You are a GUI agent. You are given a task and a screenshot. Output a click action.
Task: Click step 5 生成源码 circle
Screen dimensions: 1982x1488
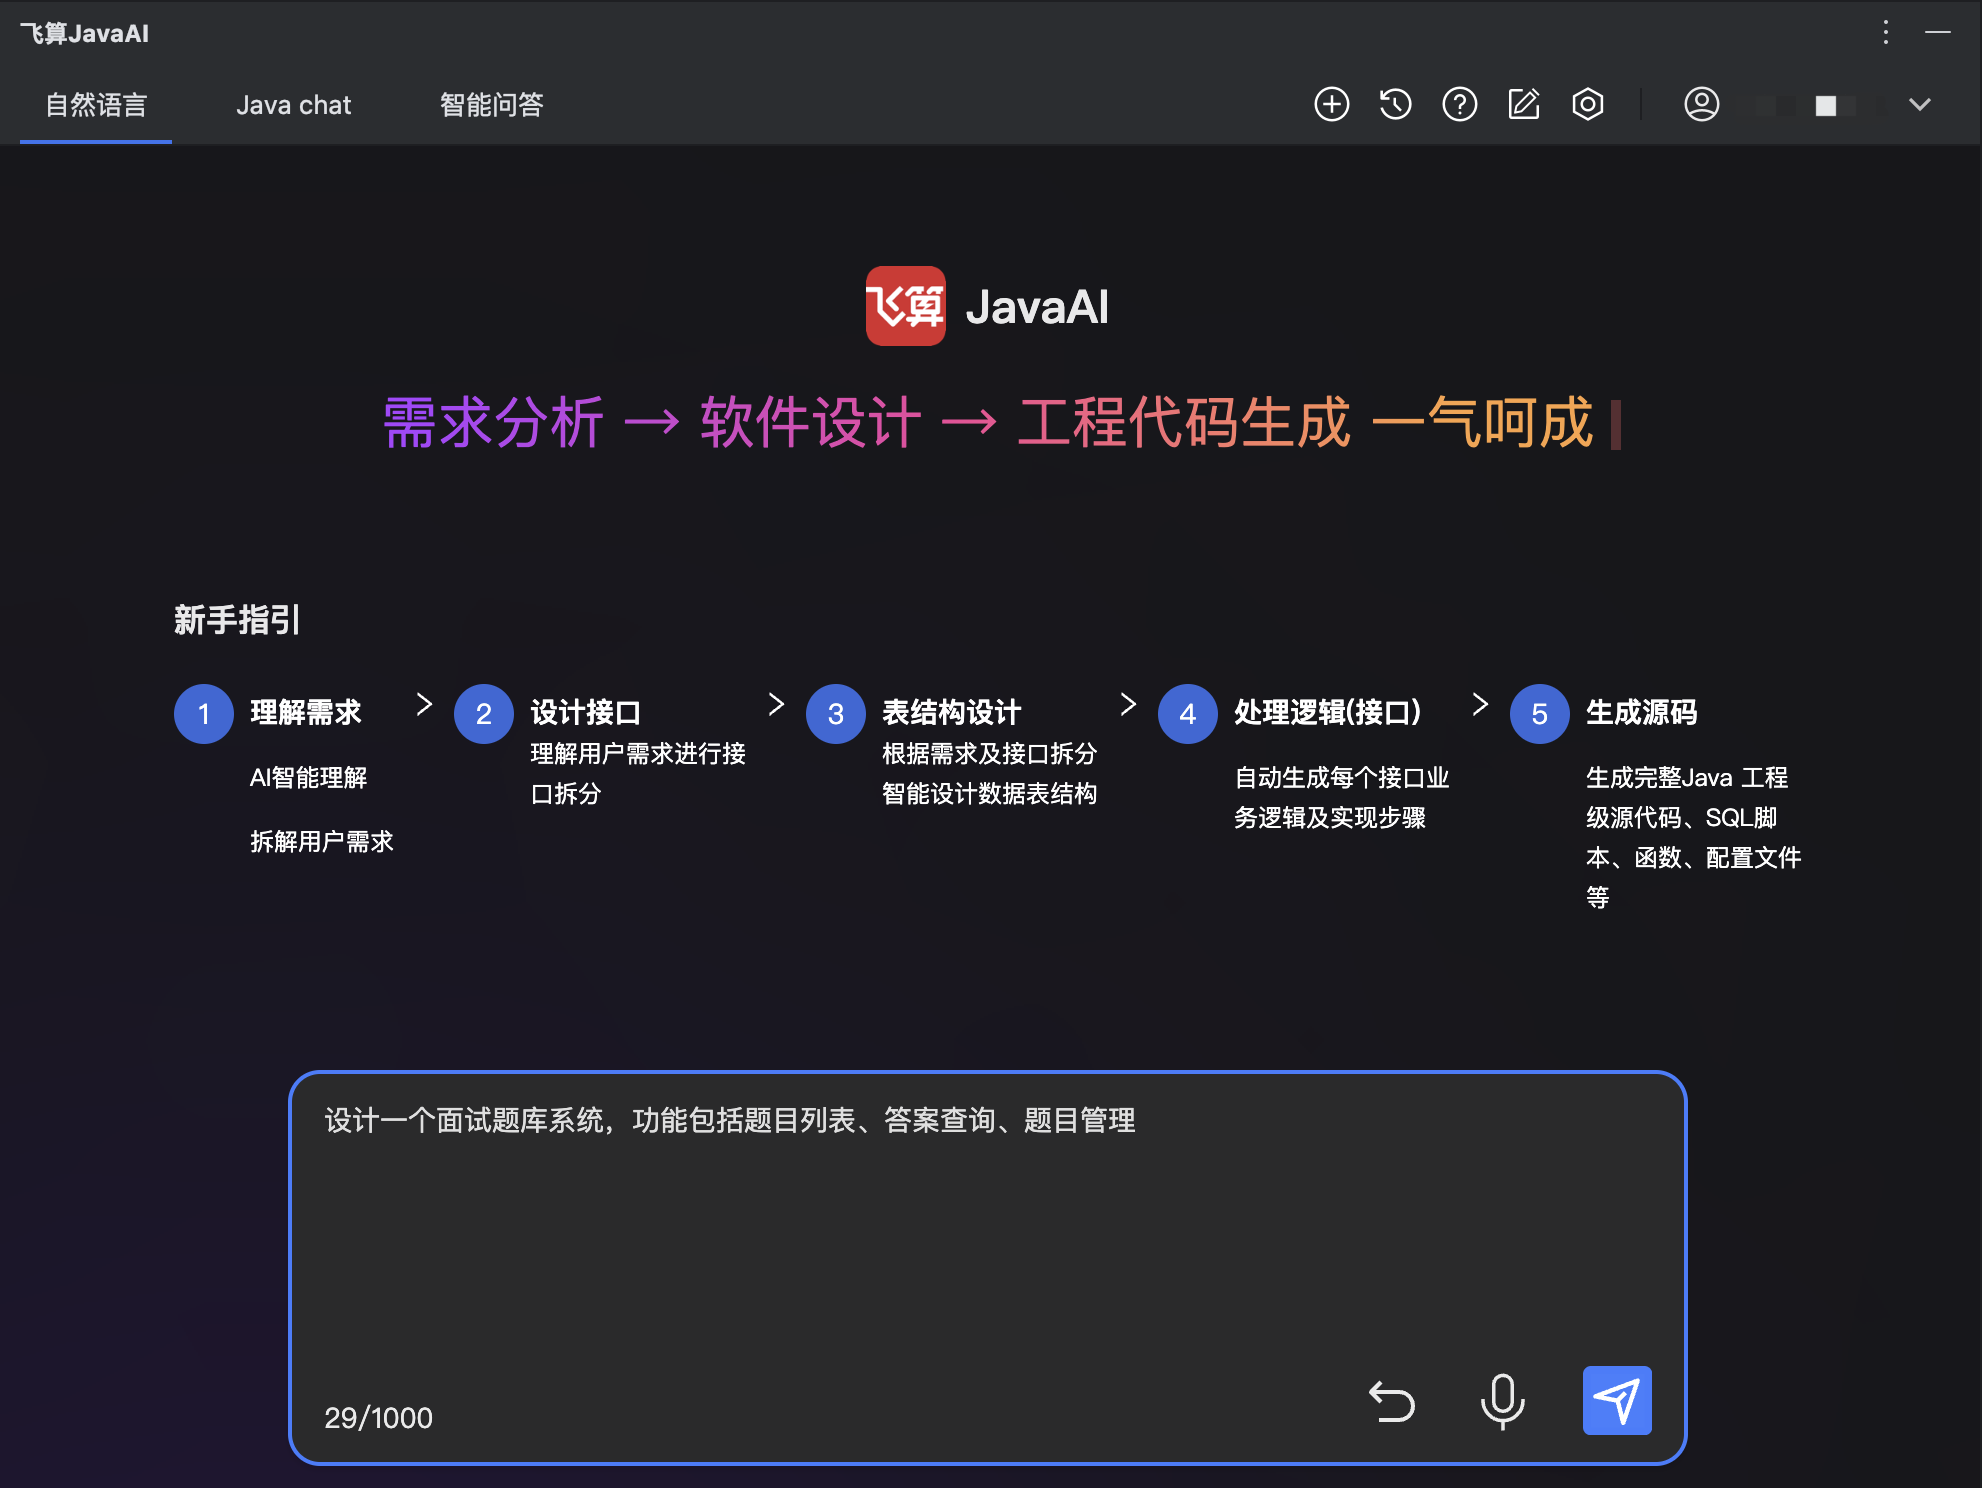click(1539, 714)
